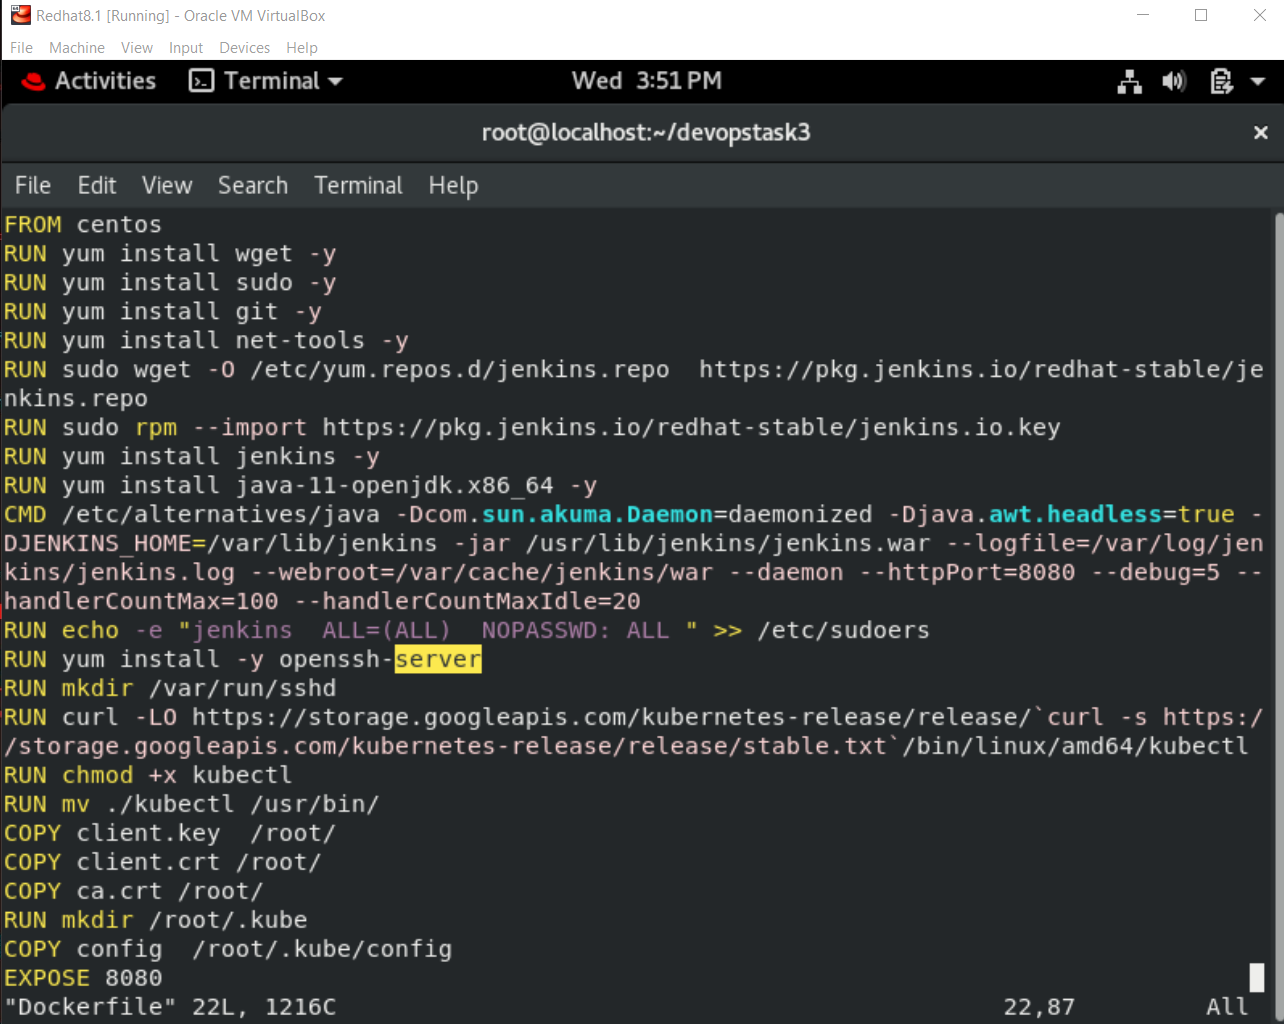Click the wired network icon in top bar
Screen dimensions: 1284x1024
pyautogui.click(x=1129, y=81)
